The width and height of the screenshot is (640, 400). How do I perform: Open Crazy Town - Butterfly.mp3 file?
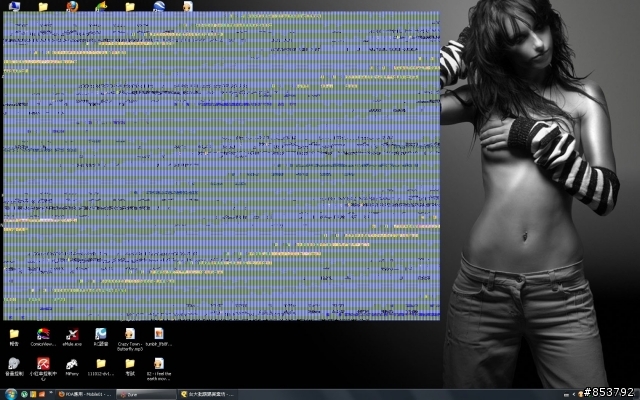[x=130, y=340]
